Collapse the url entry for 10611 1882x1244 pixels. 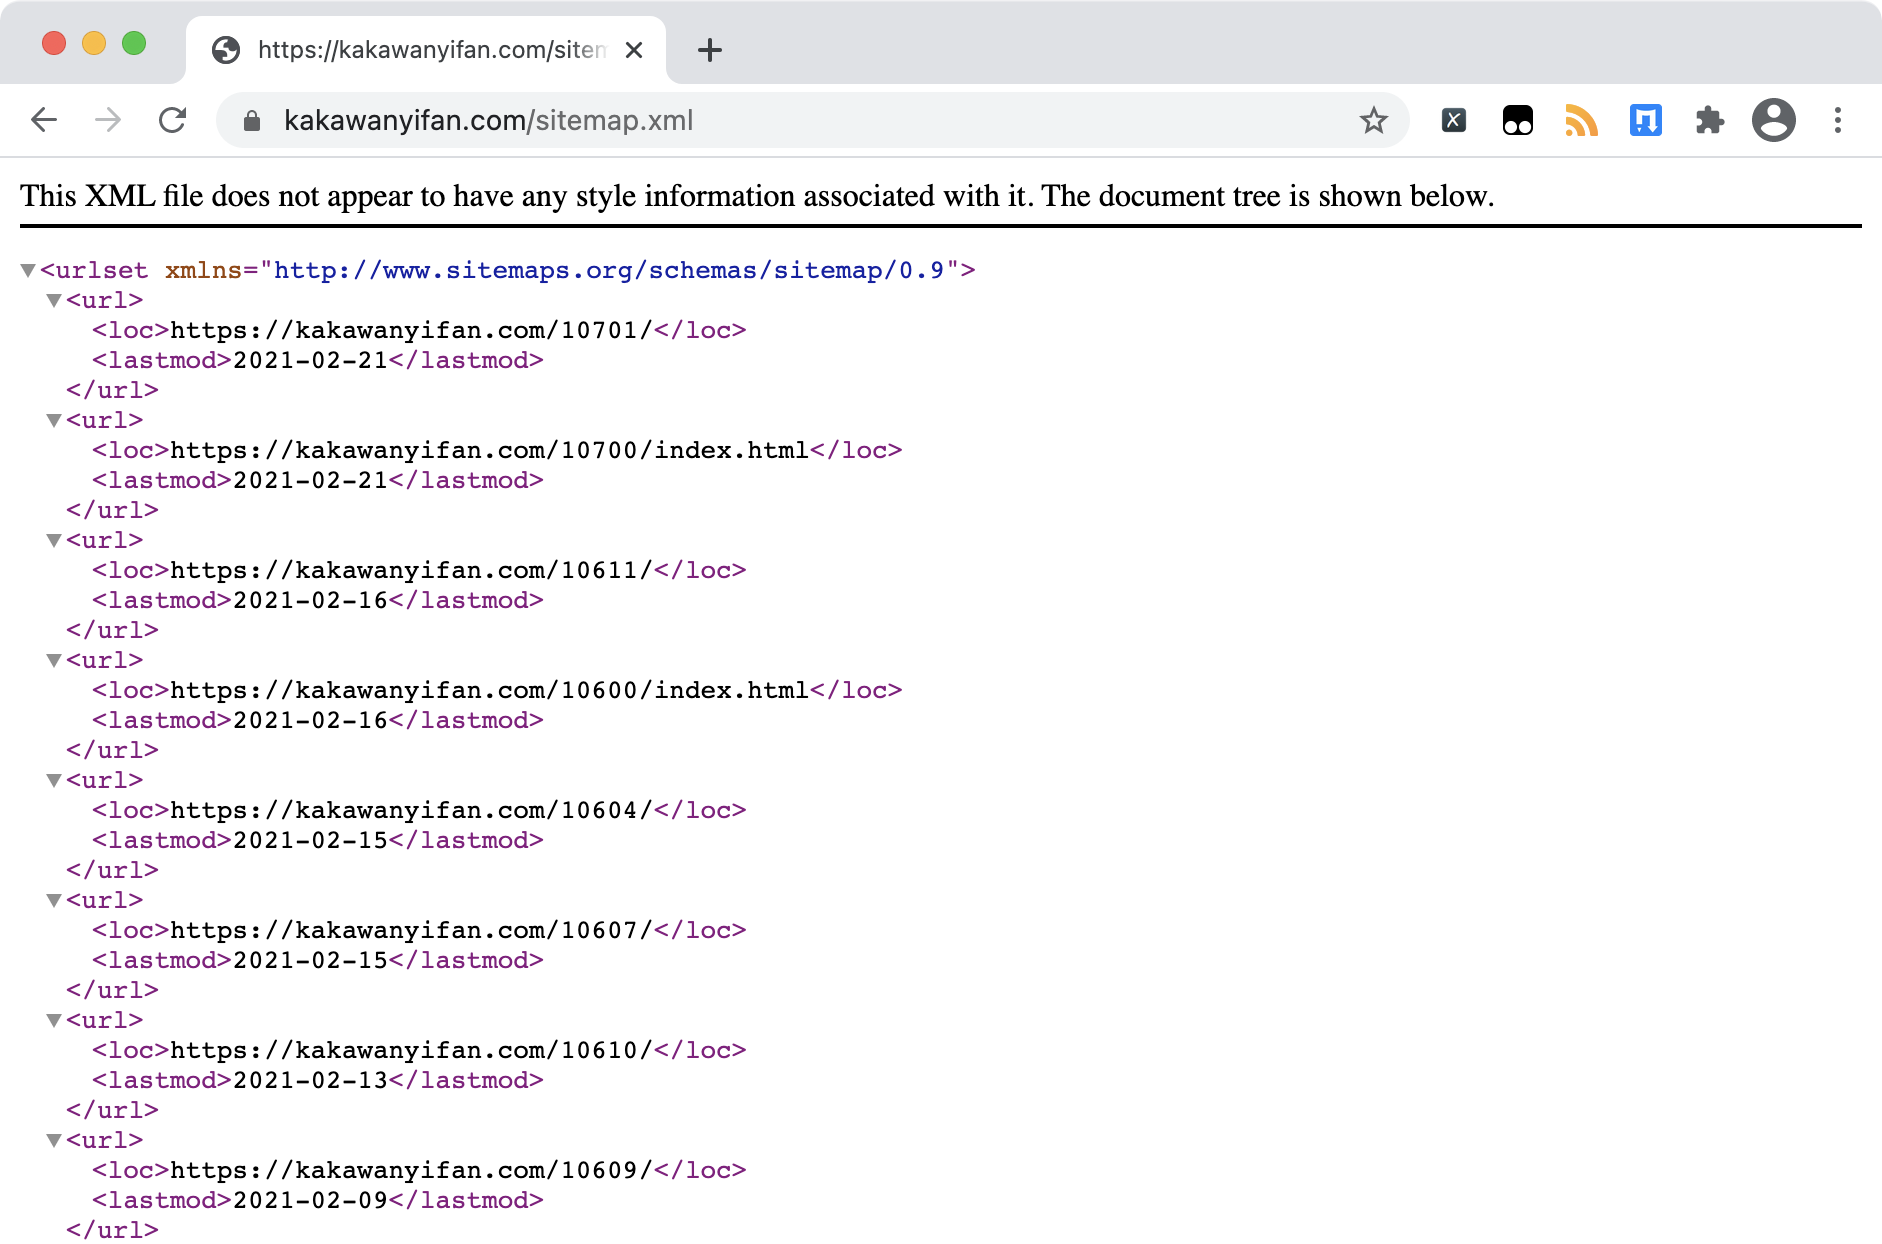54,540
